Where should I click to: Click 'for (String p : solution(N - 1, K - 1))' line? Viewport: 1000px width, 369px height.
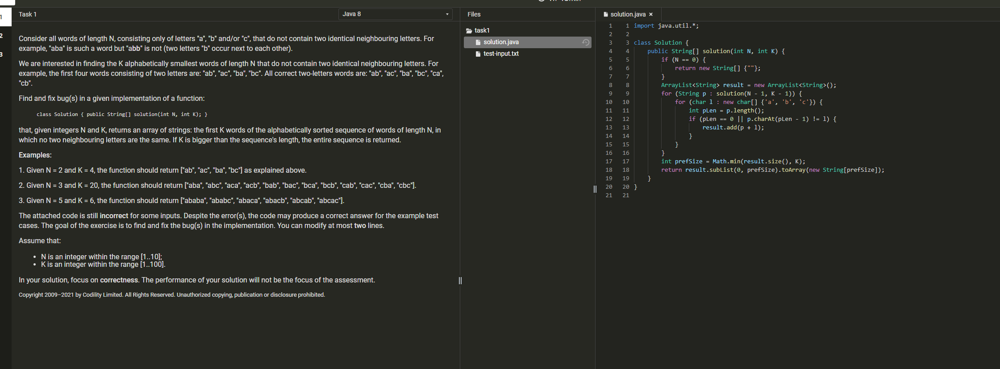[731, 94]
